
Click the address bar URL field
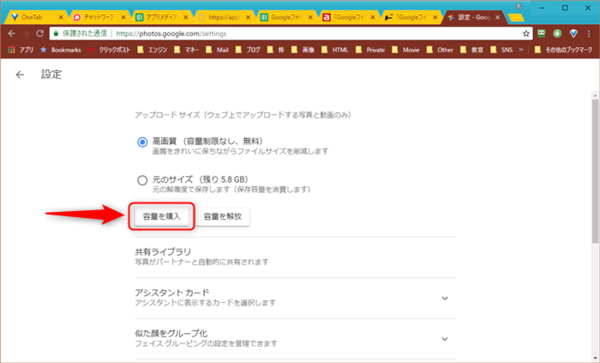[x=291, y=34]
